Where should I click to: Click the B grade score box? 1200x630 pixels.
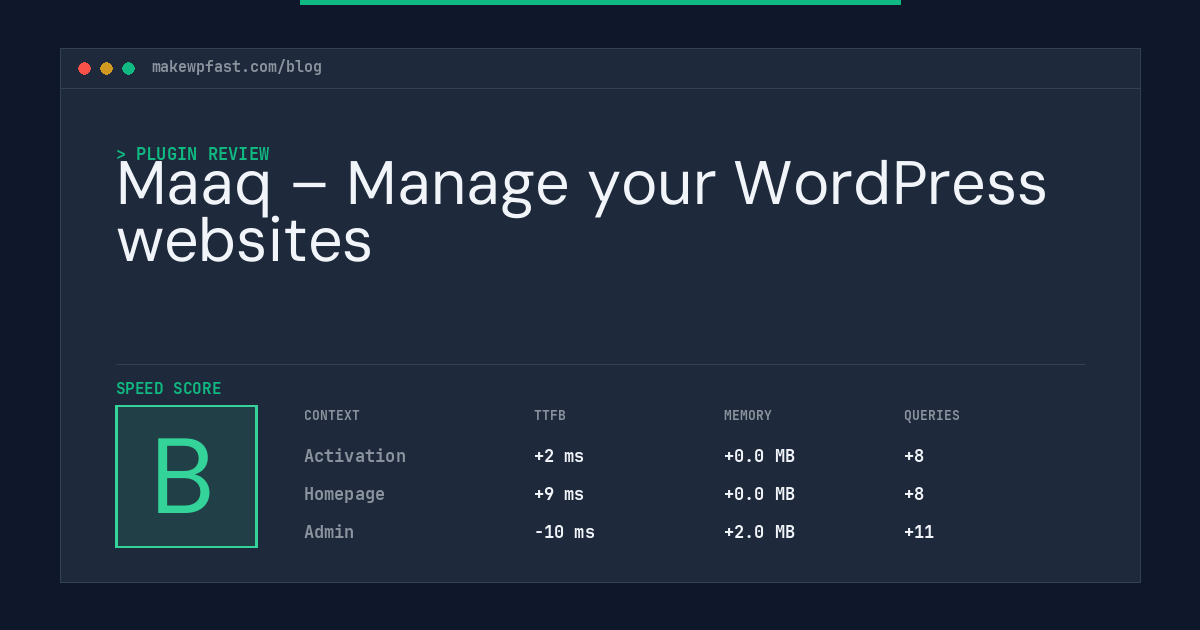186,476
